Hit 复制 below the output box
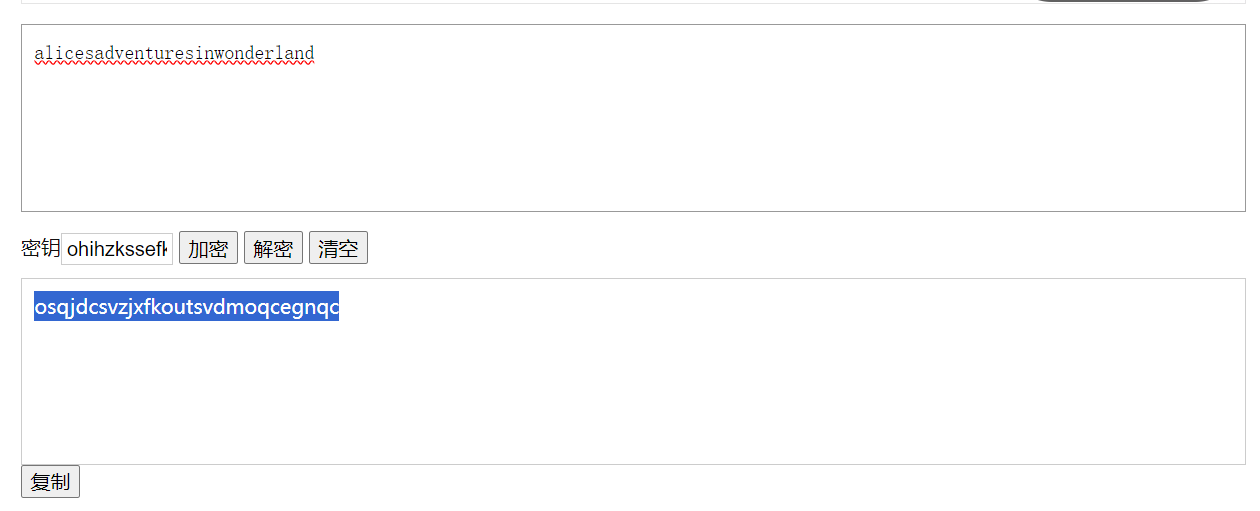The height and width of the screenshot is (511, 1260). [50, 482]
